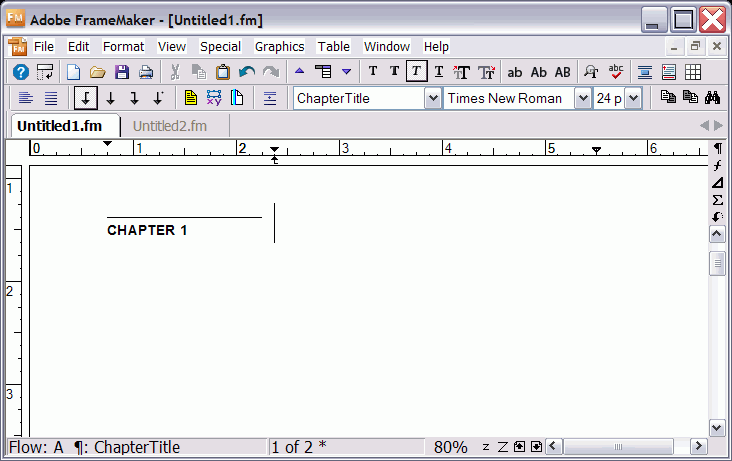This screenshot has width=732, height=461.
Task: Run spell check with the abc checkmark icon
Action: coord(616,71)
